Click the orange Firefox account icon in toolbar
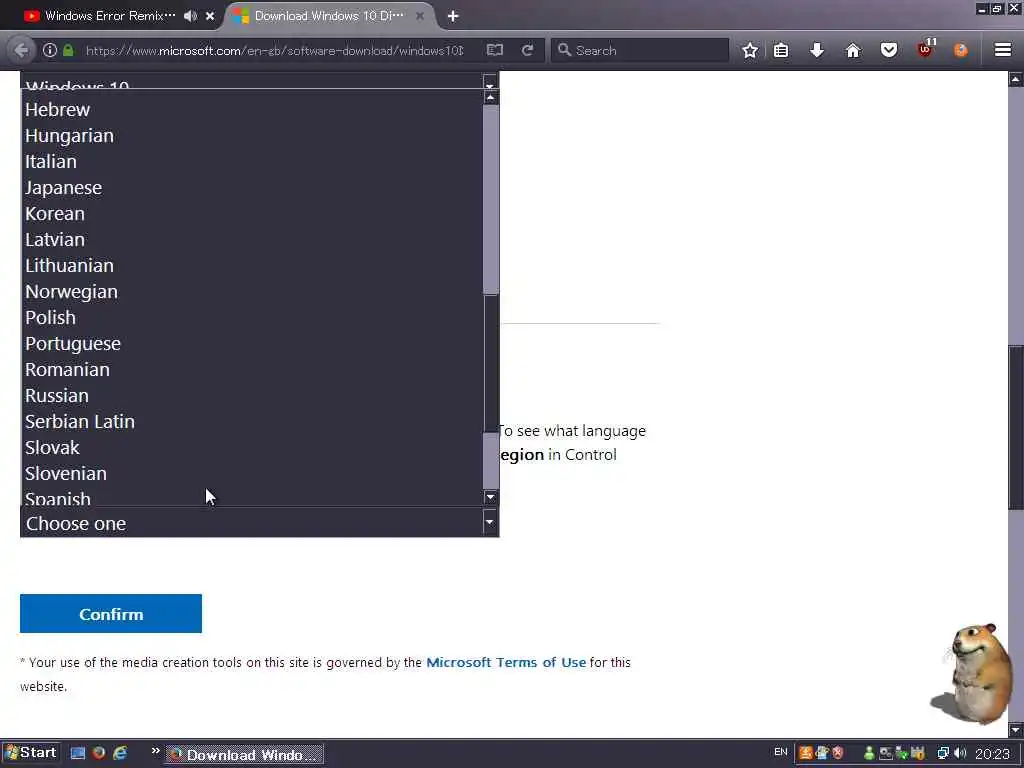The width and height of the screenshot is (1024, 768). (x=961, y=50)
